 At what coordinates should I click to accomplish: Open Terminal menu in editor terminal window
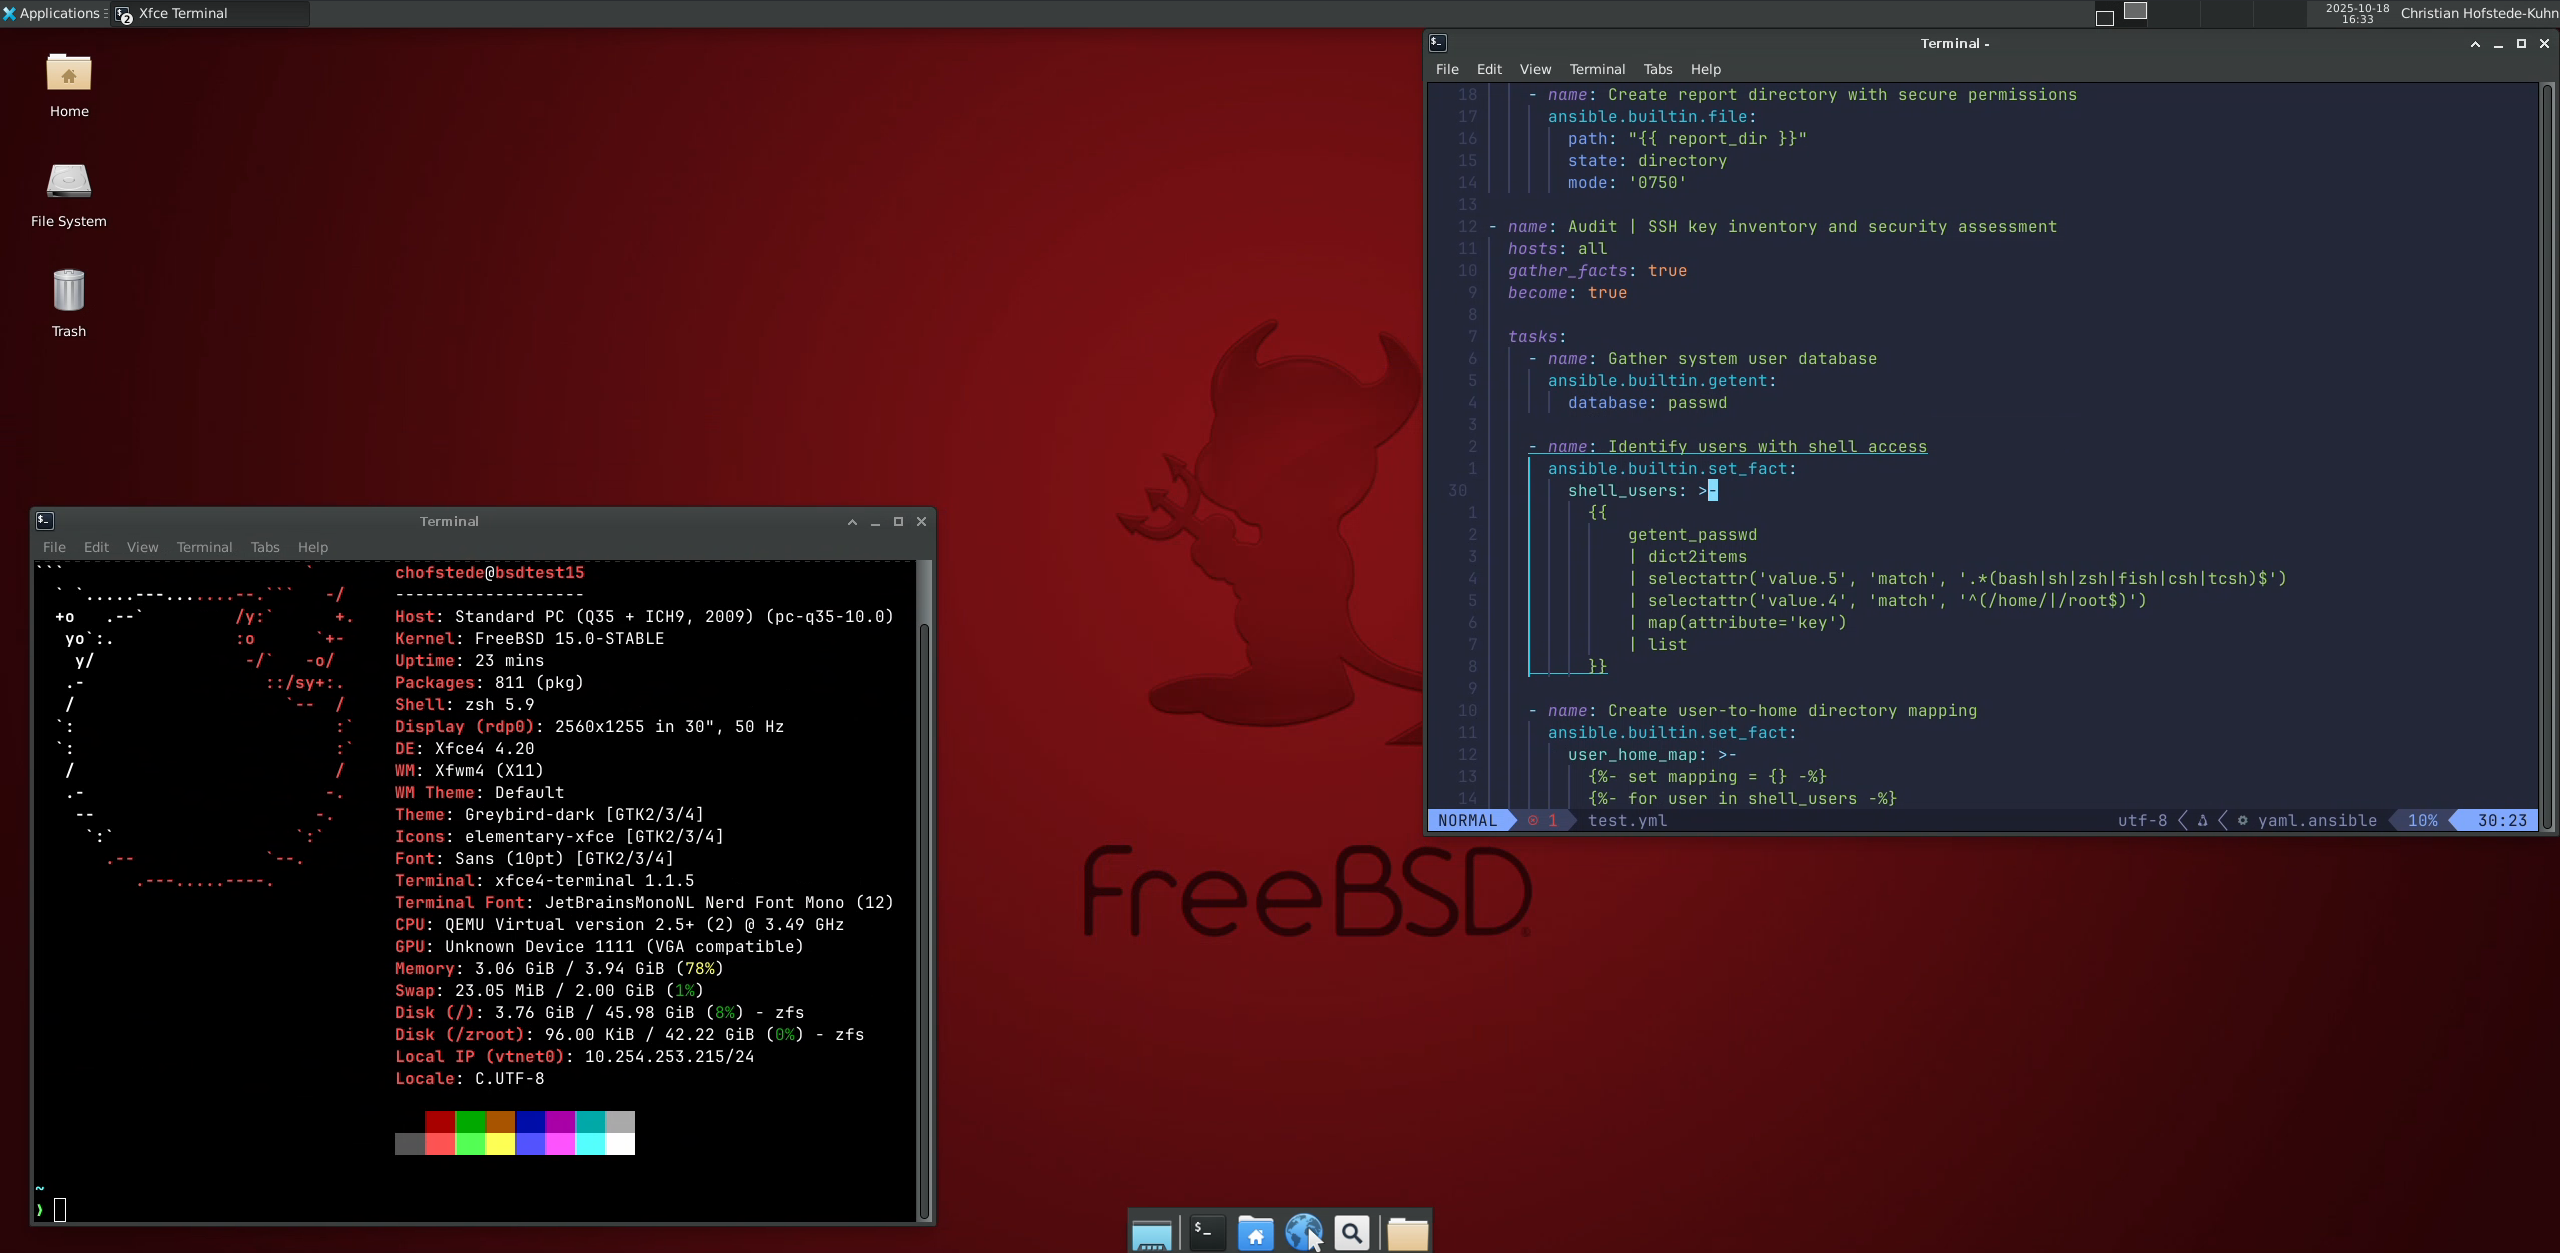1597,69
